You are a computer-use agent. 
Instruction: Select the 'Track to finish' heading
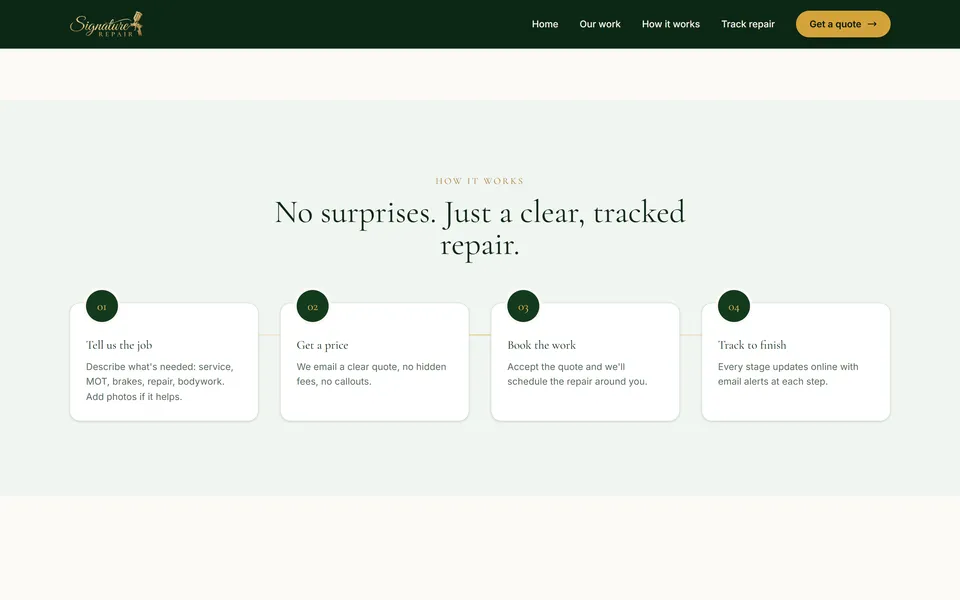coord(752,345)
